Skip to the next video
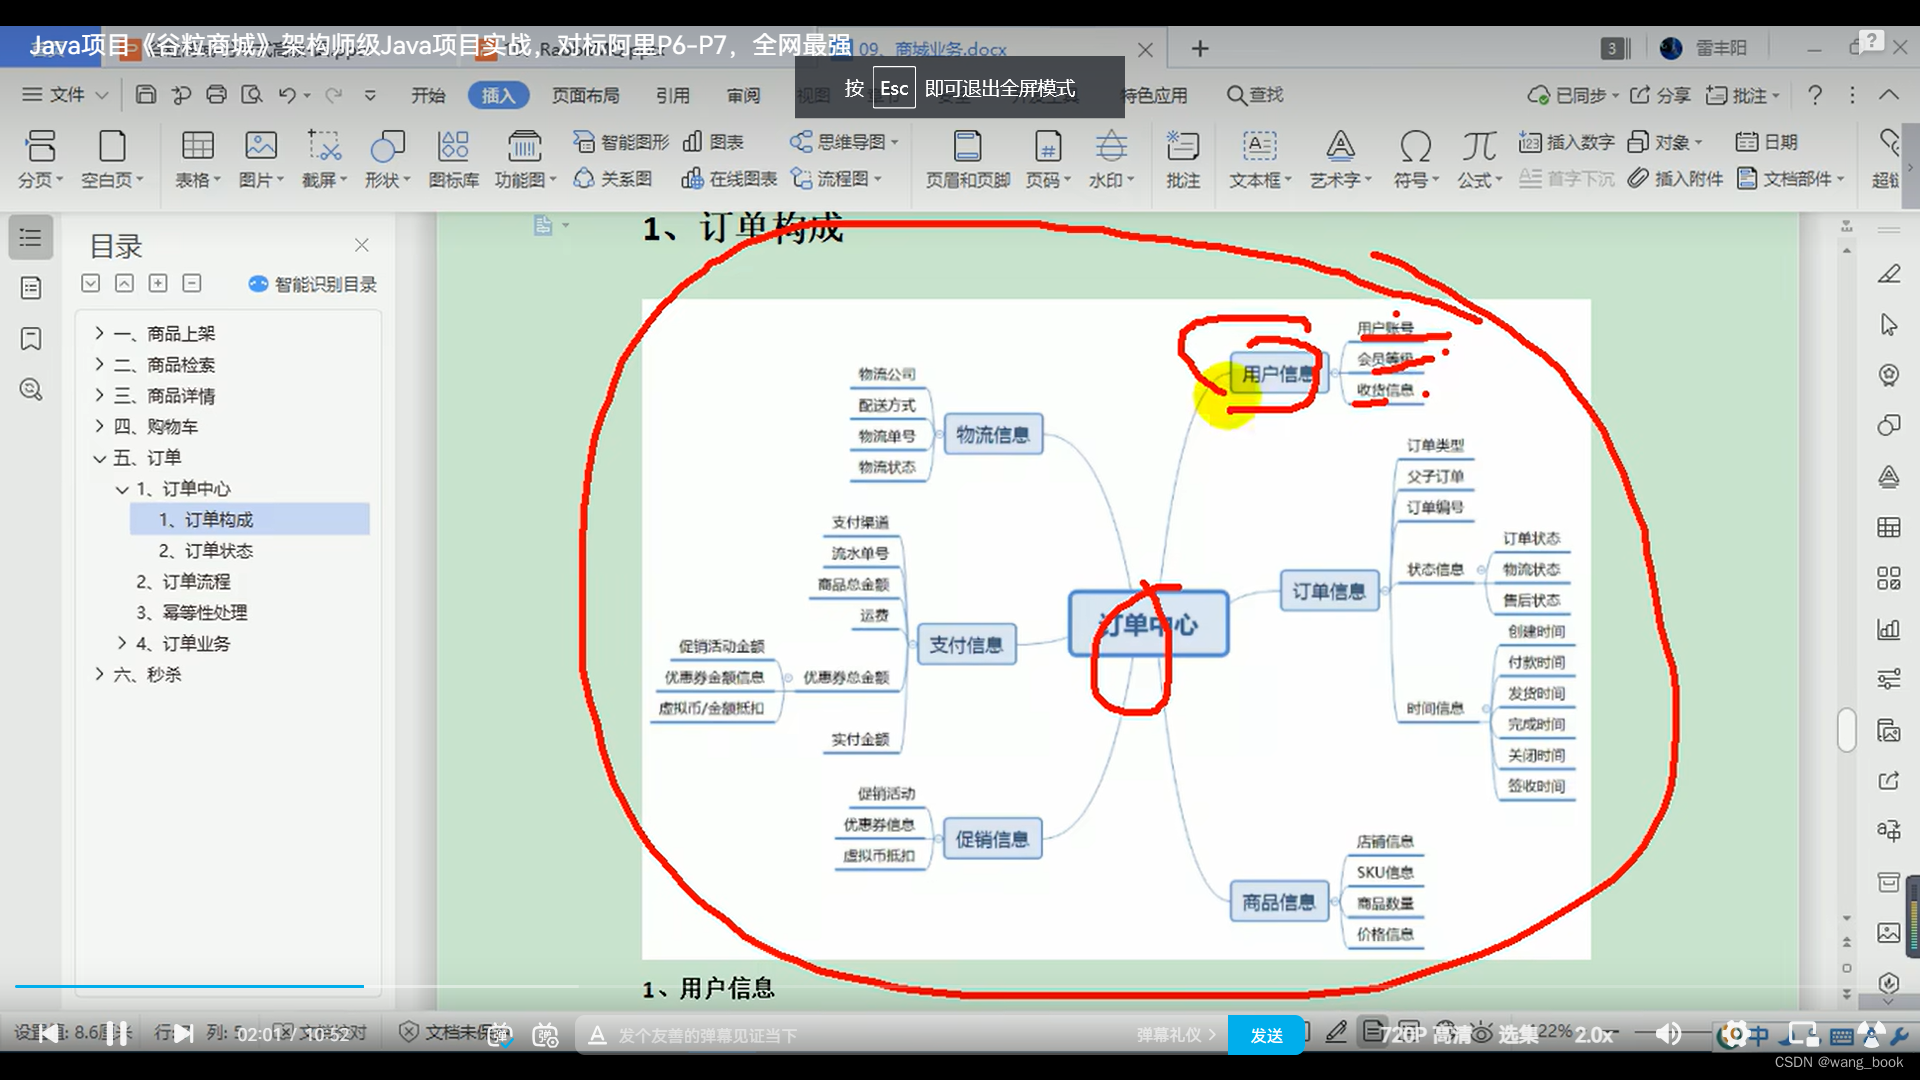Screen dimensions: 1920x1080 pyautogui.click(x=183, y=1034)
